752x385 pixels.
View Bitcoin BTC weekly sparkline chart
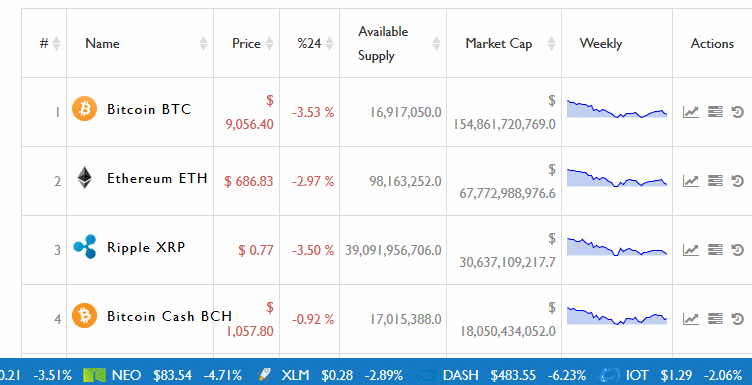(x=617, y=109)
